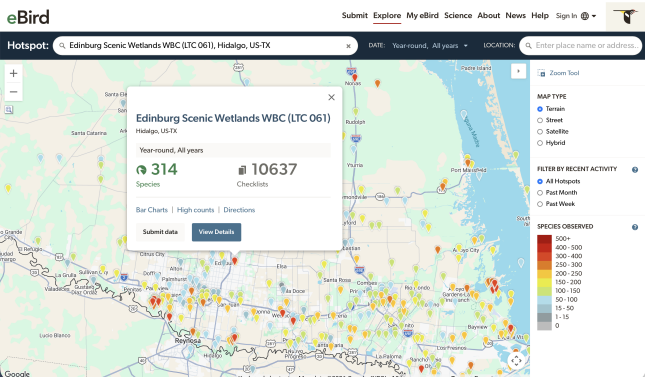Open Directions link
Image resolution: width=645 pixels, height=377 pixels.
pyautogui.click(x=239, y=210)
